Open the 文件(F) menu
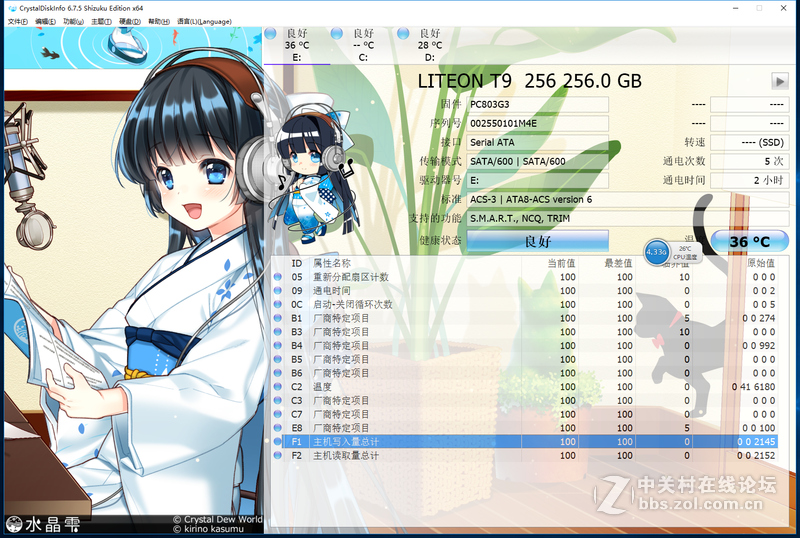 [x=17, y=21]
